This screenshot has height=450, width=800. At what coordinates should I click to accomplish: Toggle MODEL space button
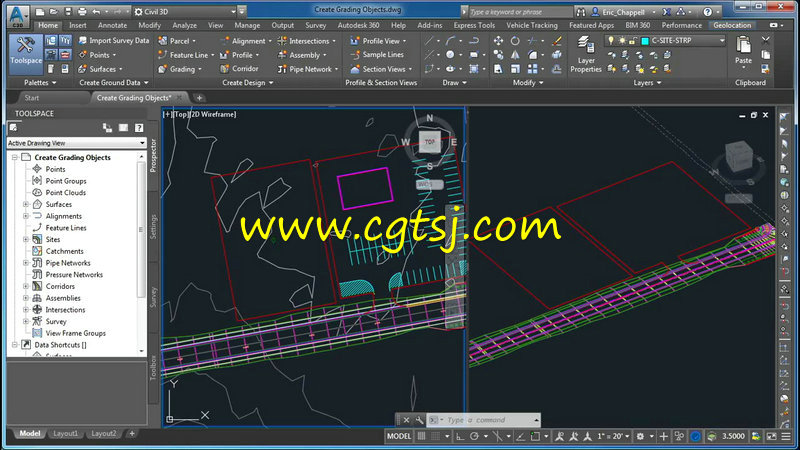(x=399, y=436)
